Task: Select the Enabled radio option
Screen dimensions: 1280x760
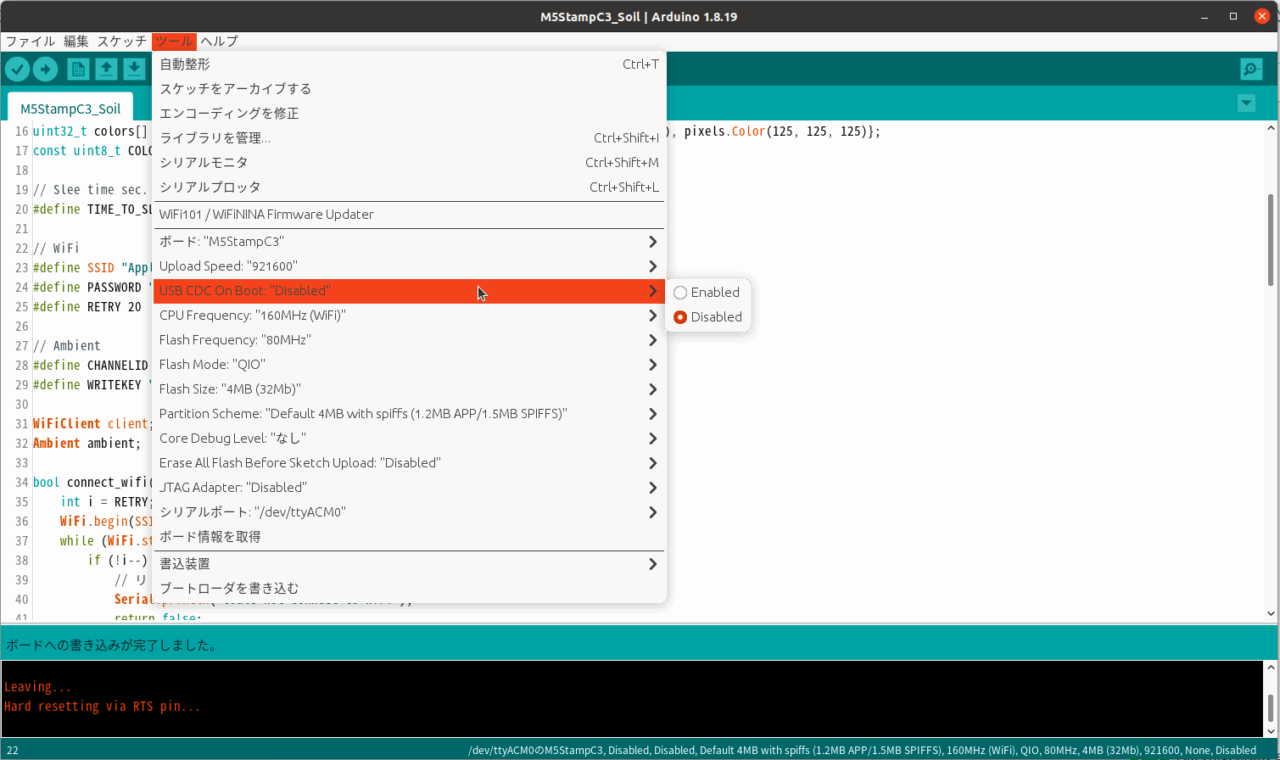Action: (x=707, y=292)
